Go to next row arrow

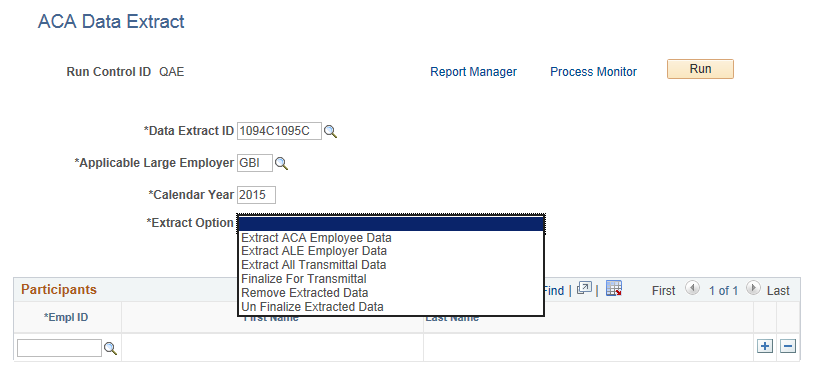pyautogui.click(x=753, y=288)
